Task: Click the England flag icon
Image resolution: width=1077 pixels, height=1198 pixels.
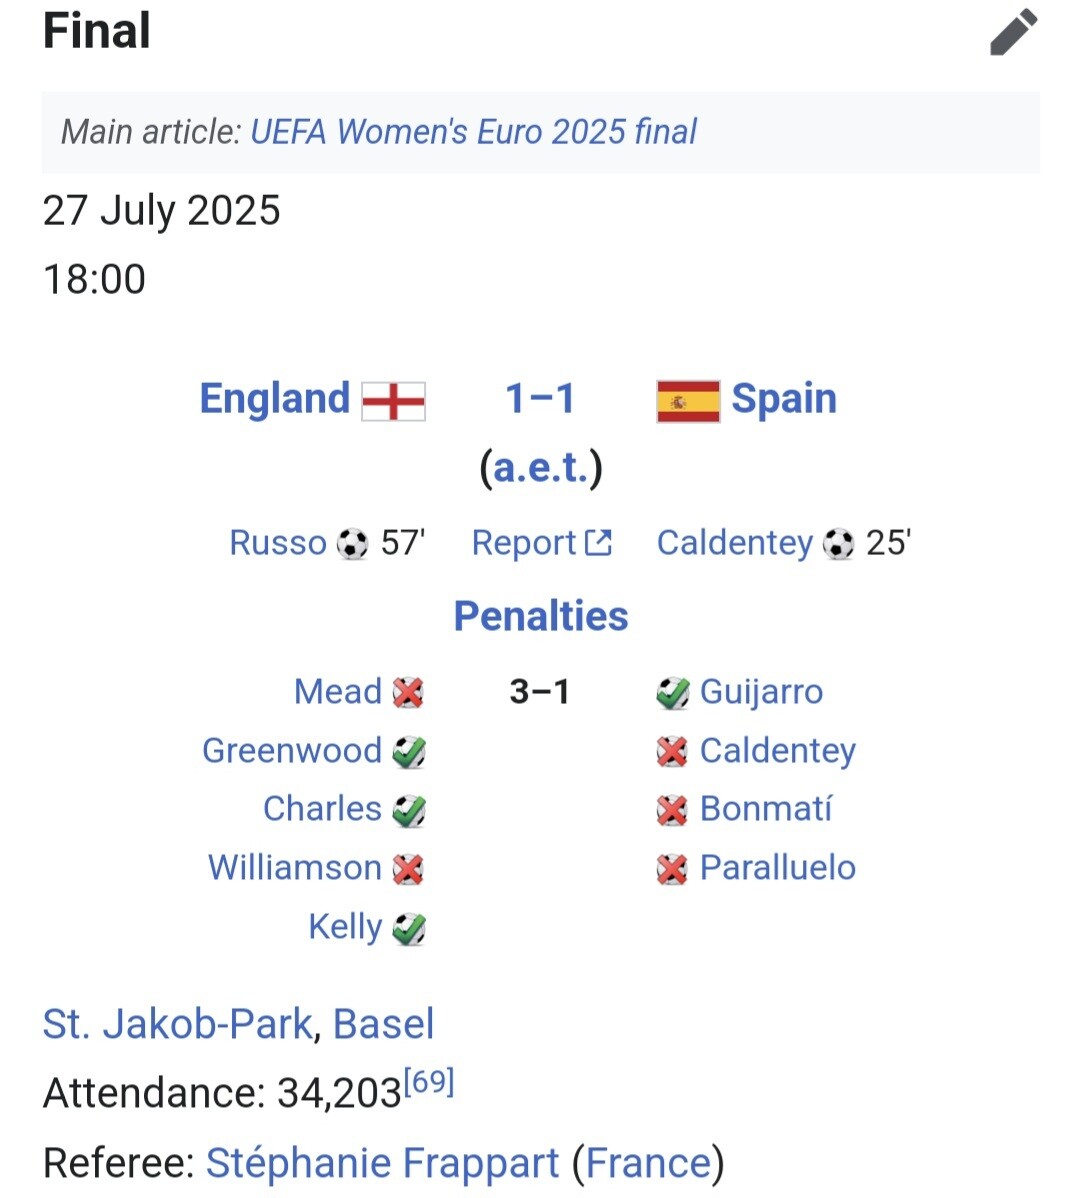Action: tap(393, 401)
